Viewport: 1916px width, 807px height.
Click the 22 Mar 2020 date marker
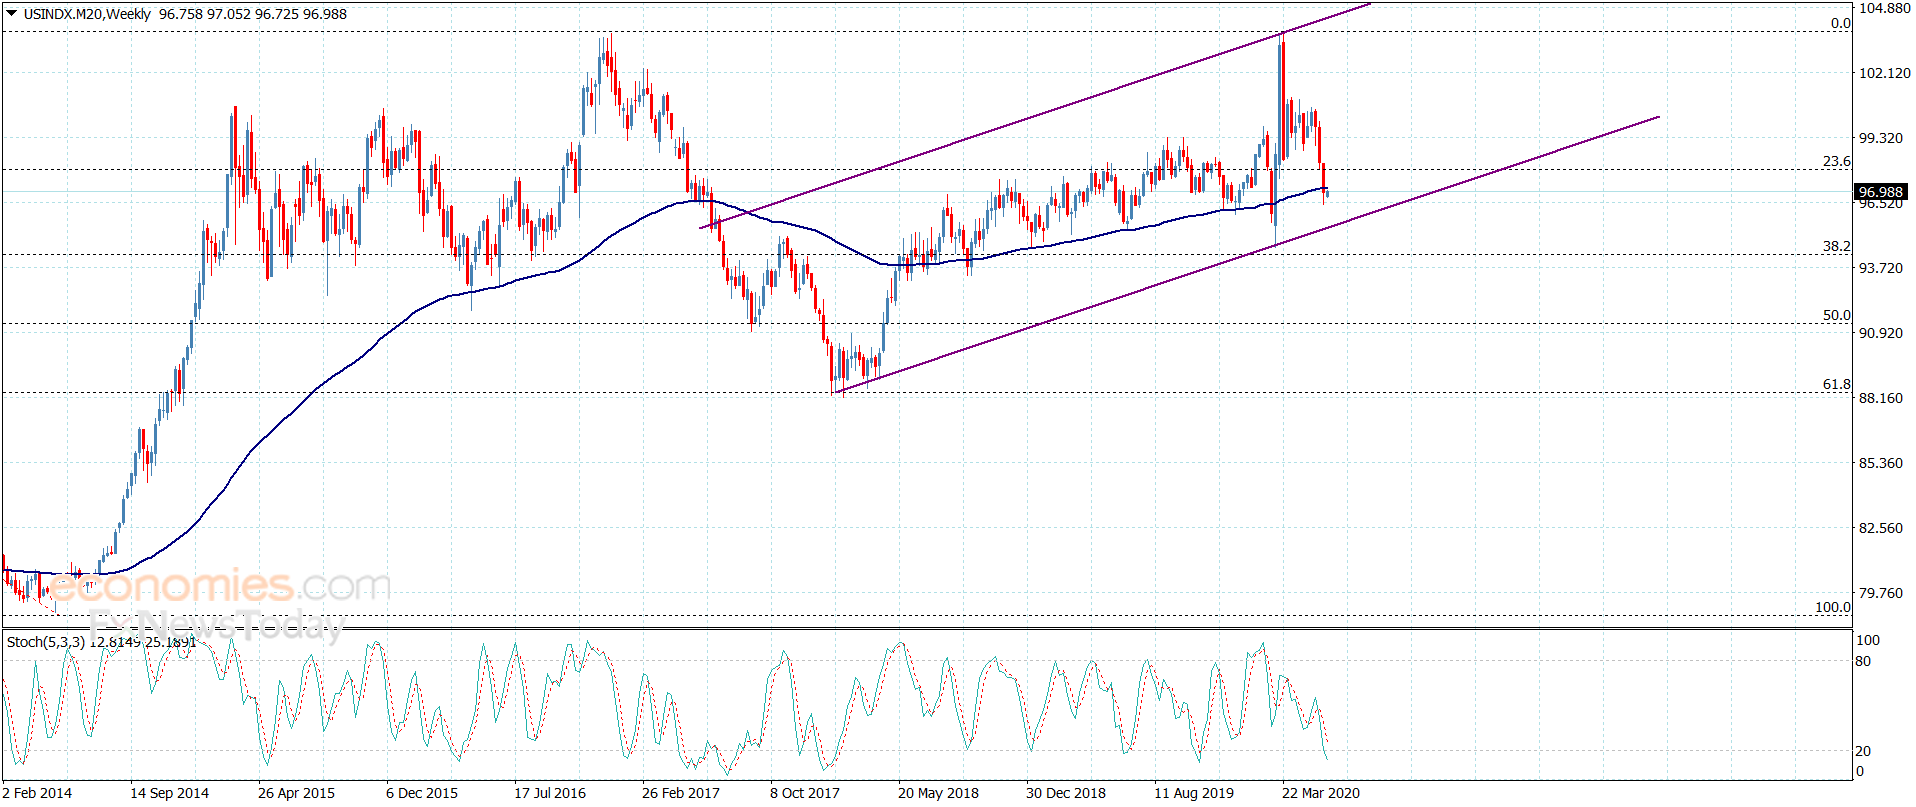pos(1320,793)
